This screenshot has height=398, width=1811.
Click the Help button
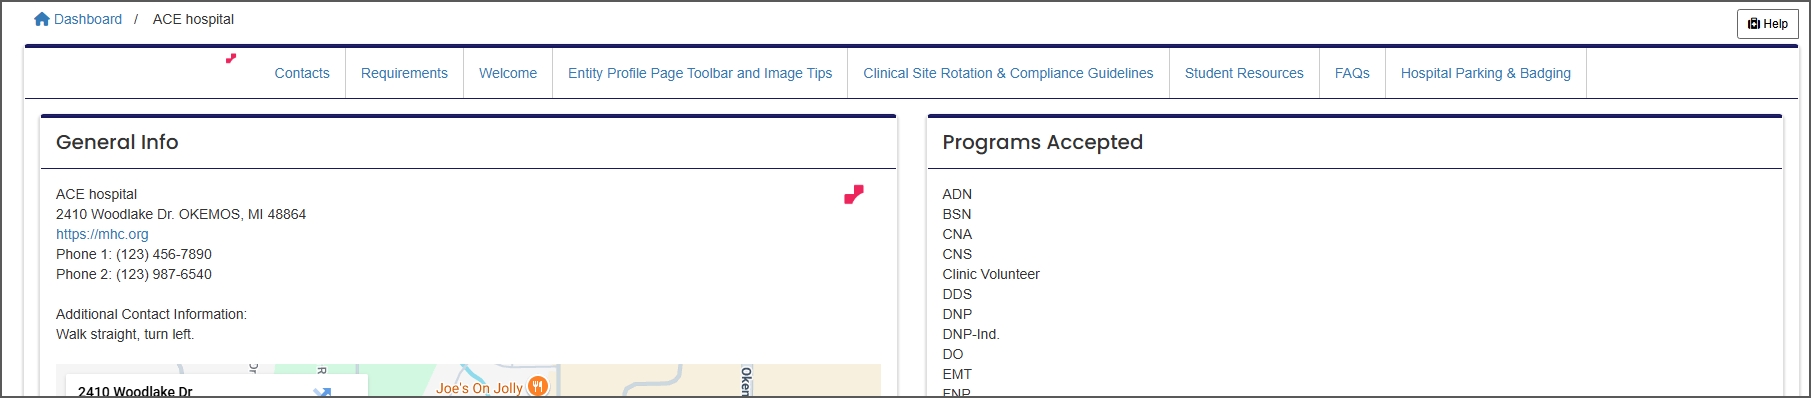tap(1768, 24)
